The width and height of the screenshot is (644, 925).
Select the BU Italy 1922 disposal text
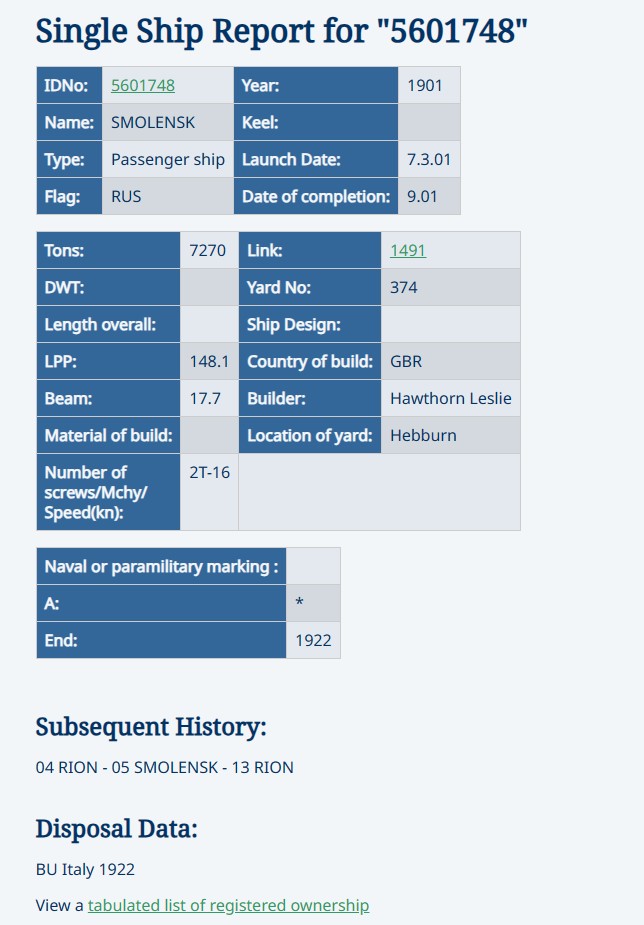click(85, 869)
